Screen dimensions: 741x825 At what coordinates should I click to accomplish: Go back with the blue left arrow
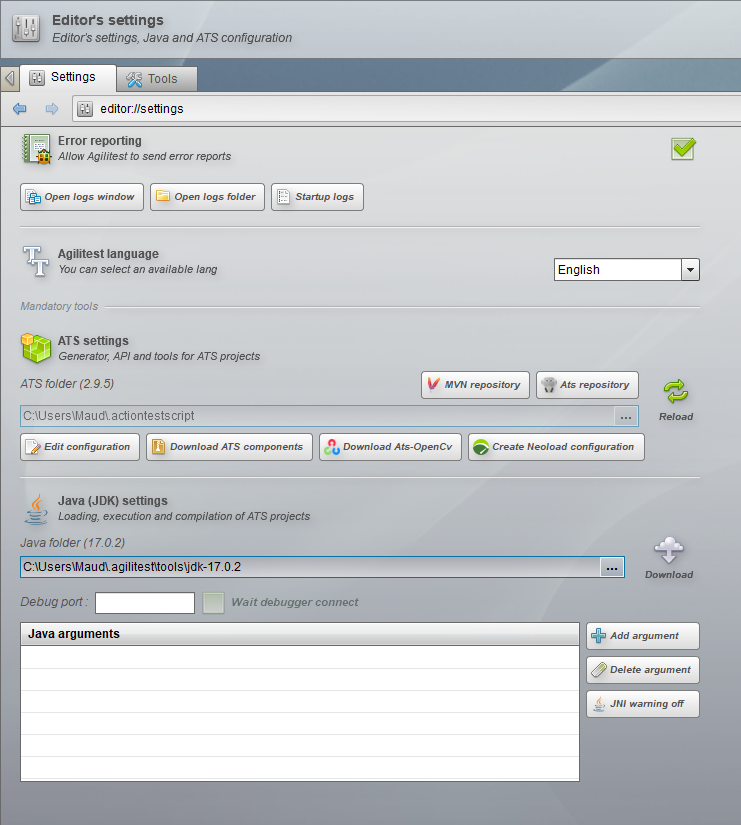pyautogui.click(x=20, y=109)
